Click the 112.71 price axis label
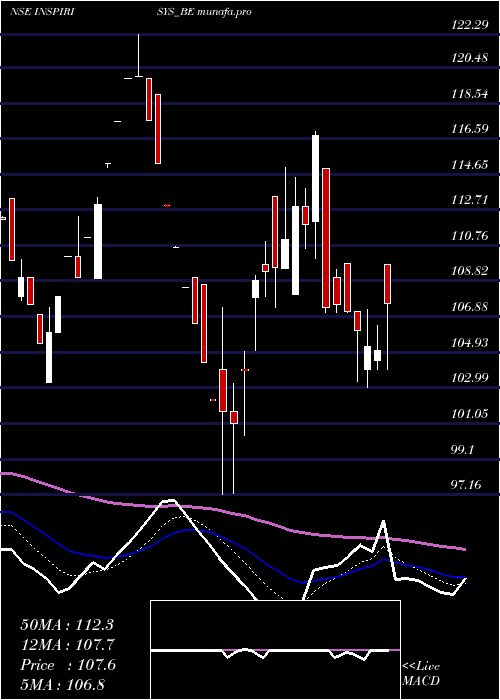500x700 pixels. click(x=470, y=200)
